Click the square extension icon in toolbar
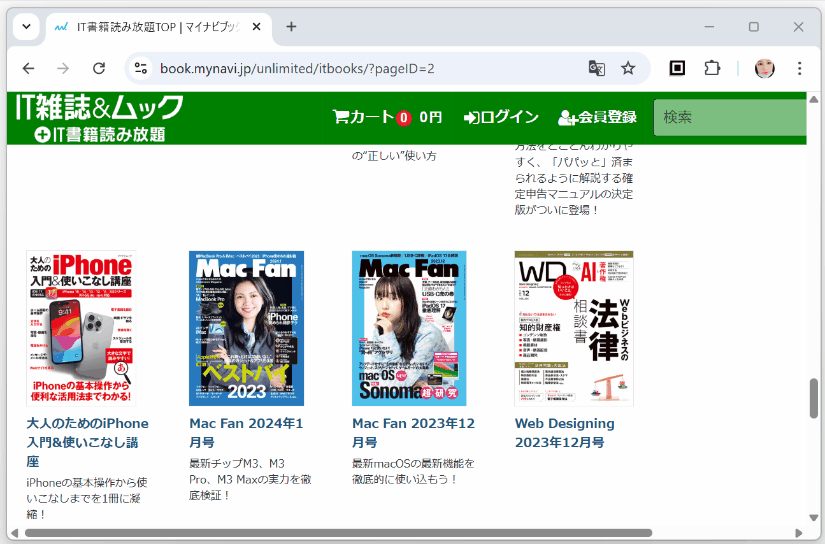 click(677, 68)
